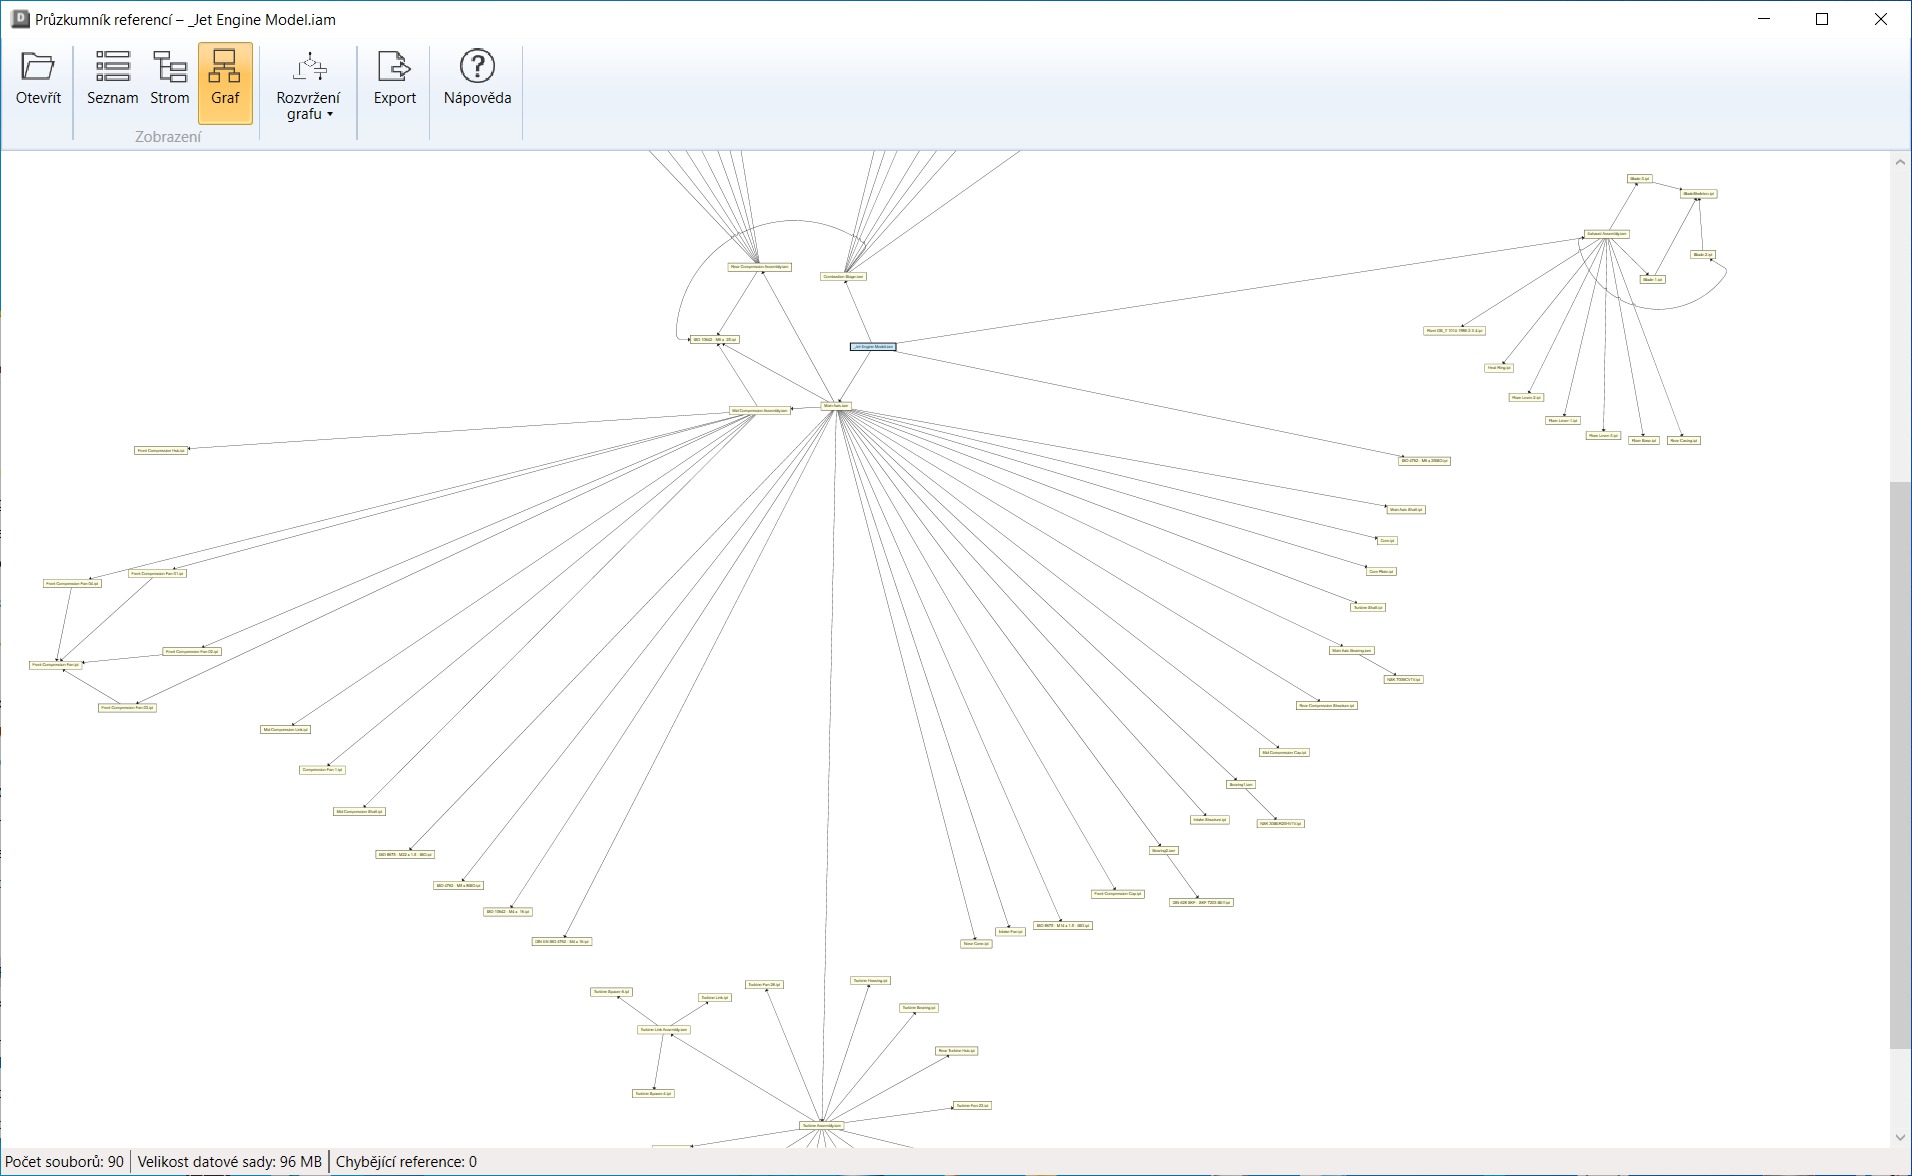
Task: Maximize the Průzkumník referencí window
Action: point(1821,19)
